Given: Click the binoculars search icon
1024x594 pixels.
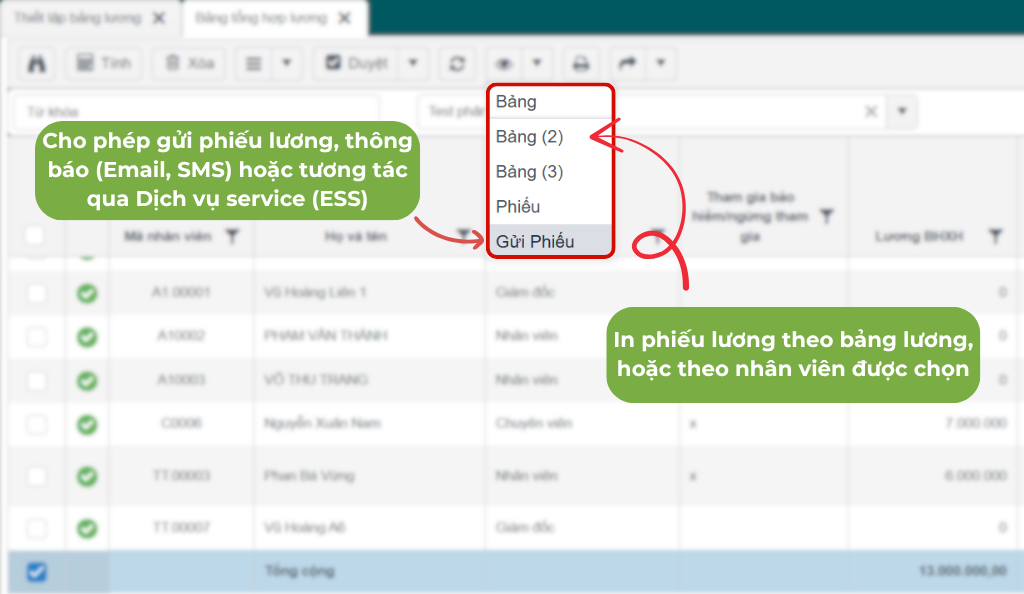Looking at the screenshot, I should [37, 63].
